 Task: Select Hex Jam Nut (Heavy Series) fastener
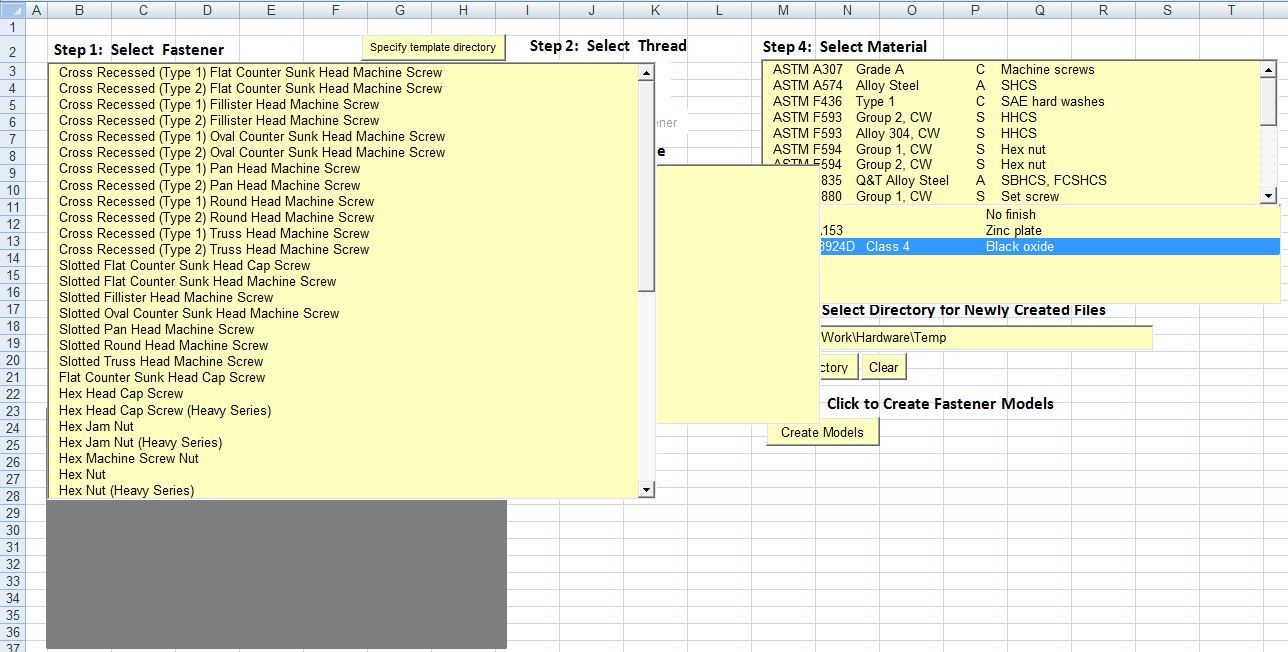coord(140,442)
